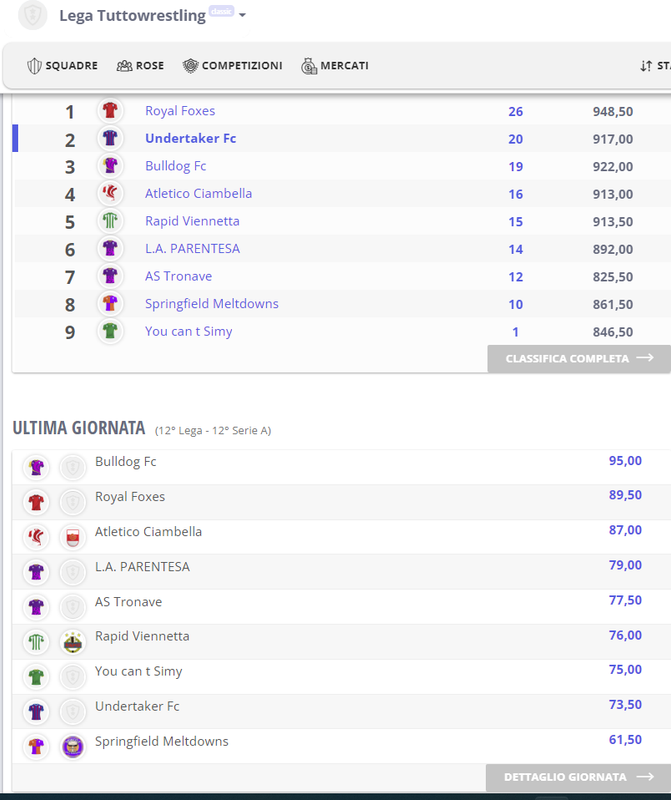The height and width of the screenshot is (800, 671).
Task: Open L.A. PARENTESA link in standings
Action: click(192, 248)
